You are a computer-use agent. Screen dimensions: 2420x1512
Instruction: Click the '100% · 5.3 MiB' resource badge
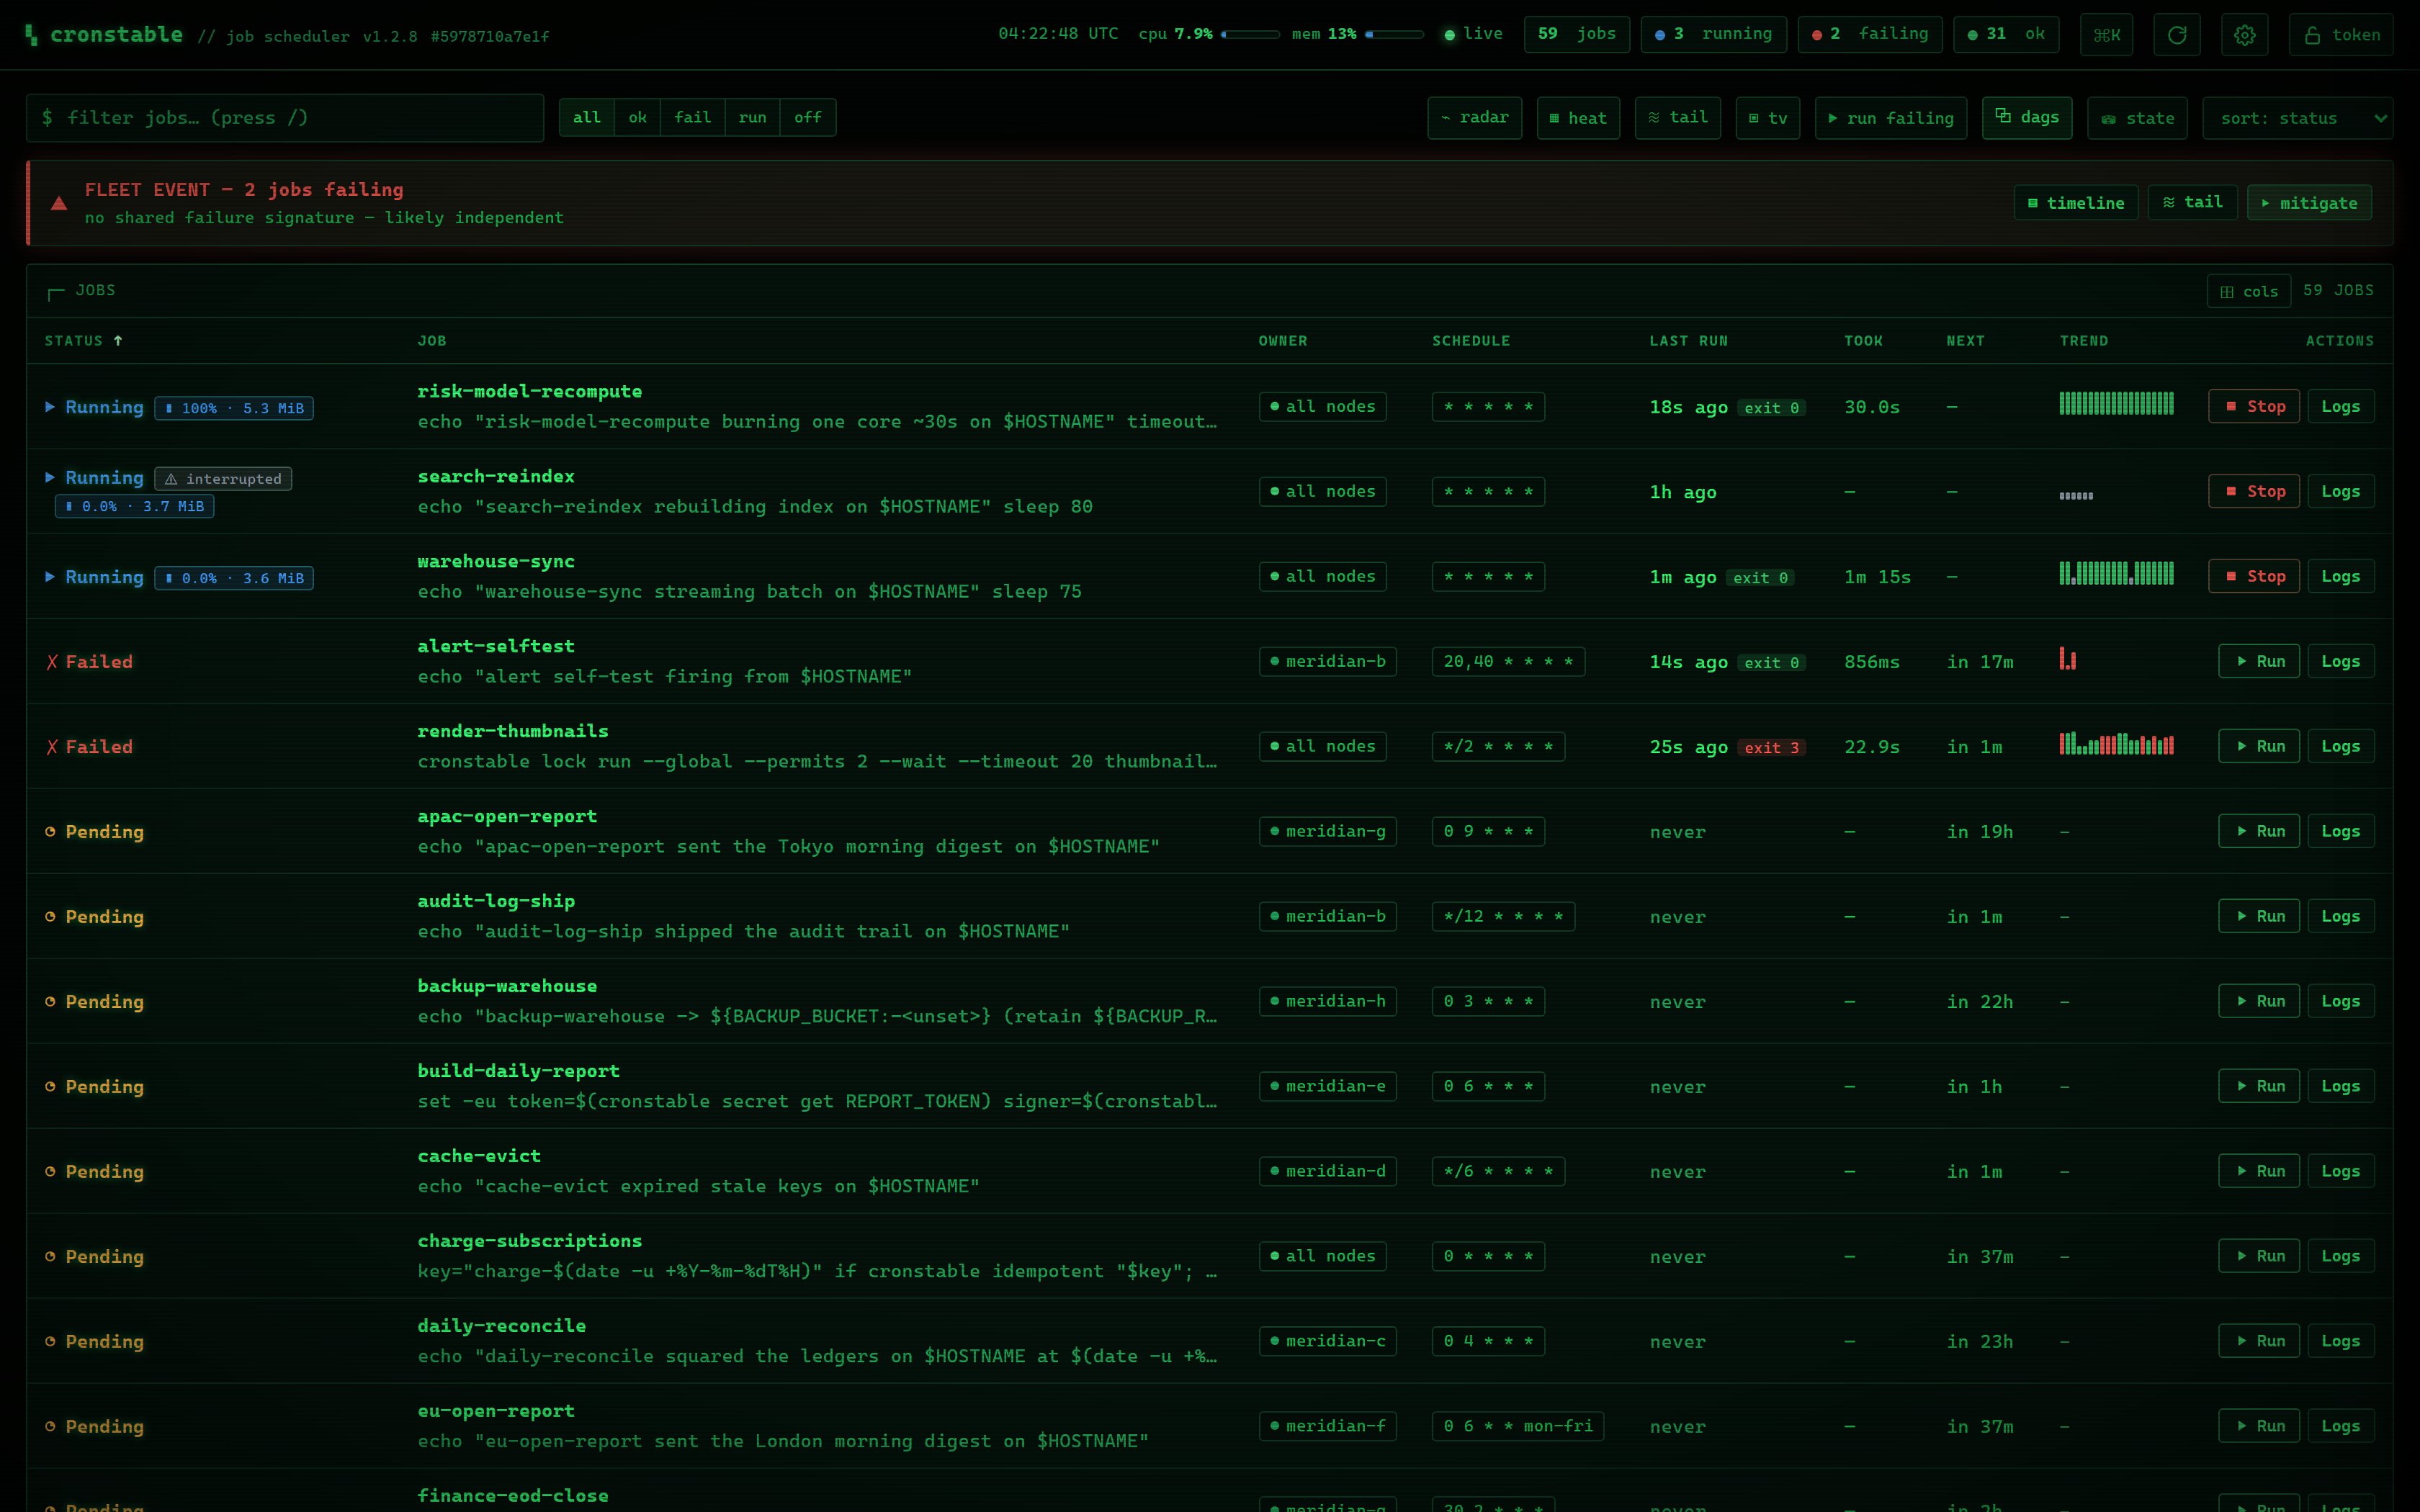234,408
